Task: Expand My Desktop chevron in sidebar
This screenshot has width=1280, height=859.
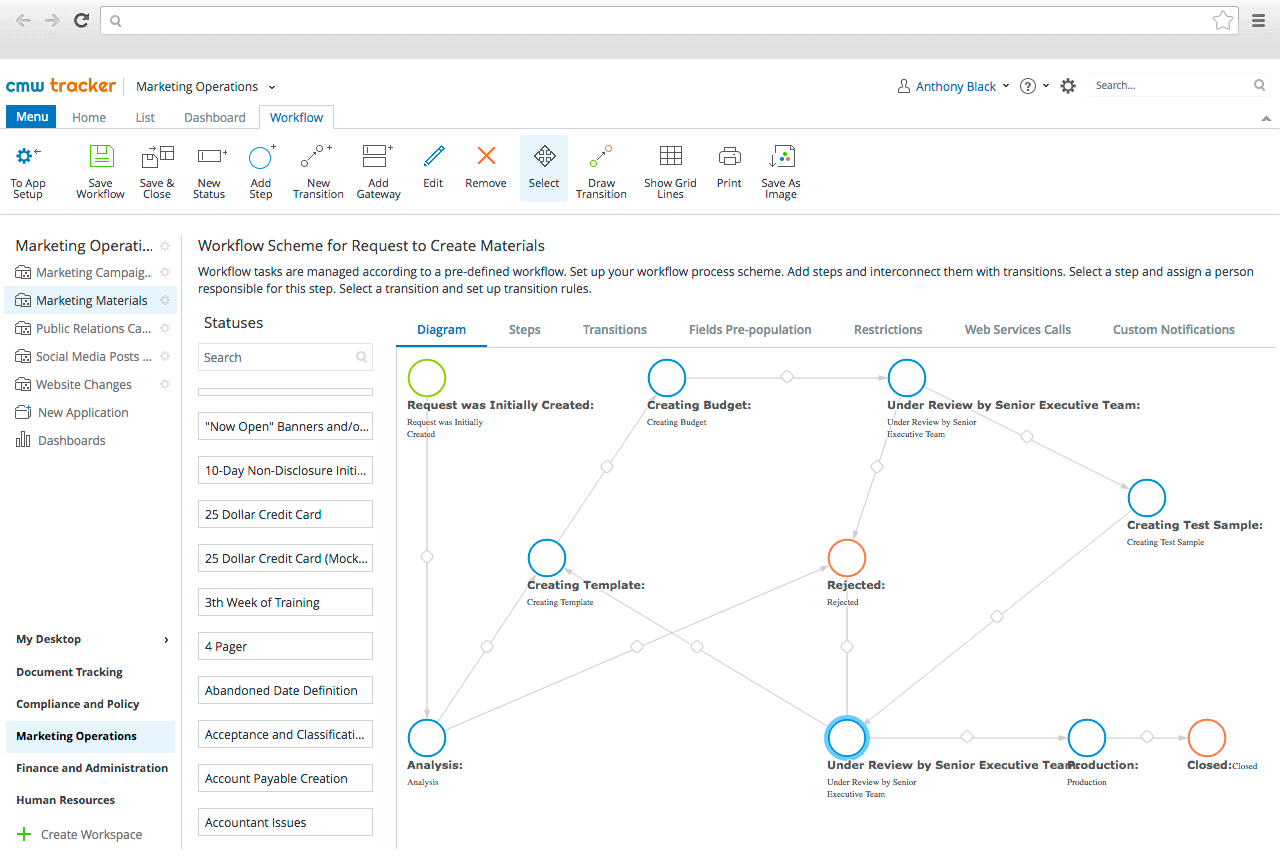Action: pos(166,640)
